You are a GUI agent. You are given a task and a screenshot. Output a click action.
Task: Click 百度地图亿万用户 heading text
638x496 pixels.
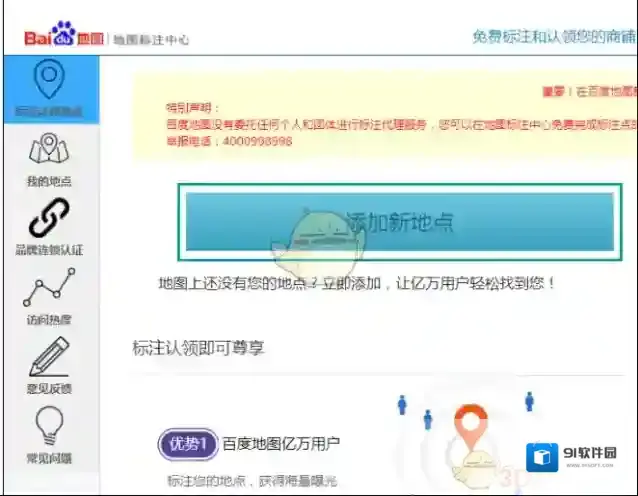click(281, 444)
